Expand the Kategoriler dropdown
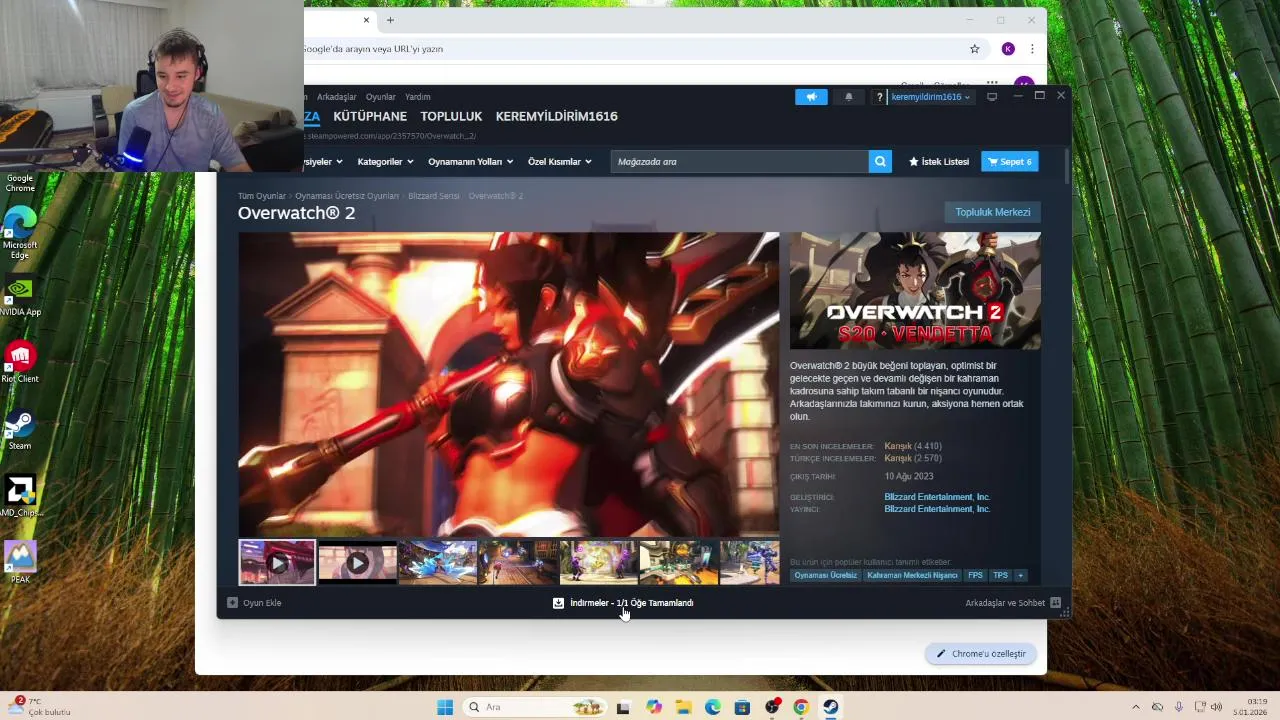The height and width of the screenshot is (720, 1280). pyautogui.click(x=385, y=162)
